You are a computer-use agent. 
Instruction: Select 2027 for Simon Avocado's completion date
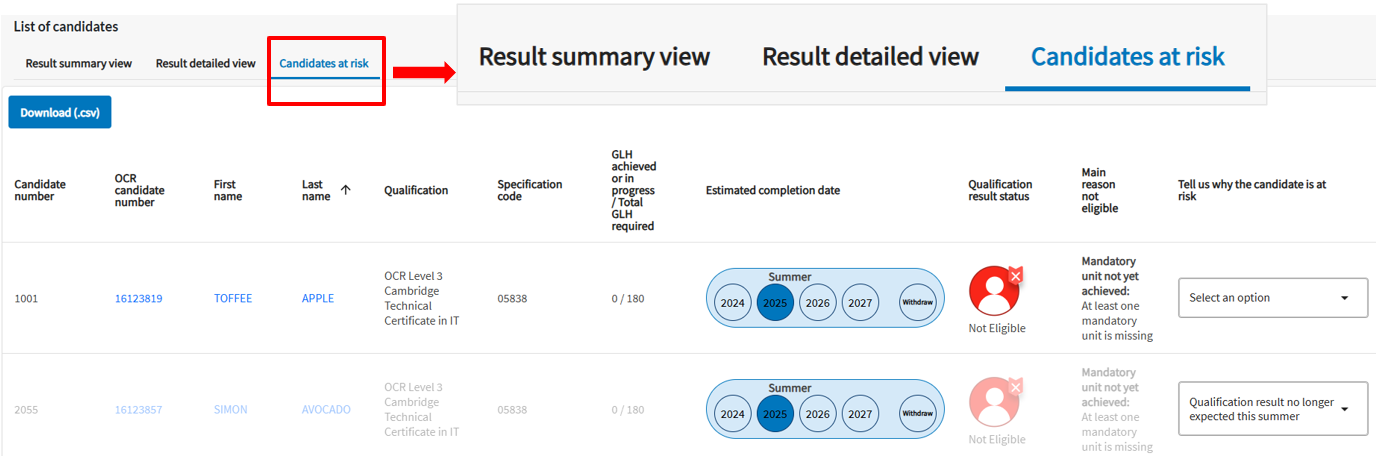pos(860,414)
